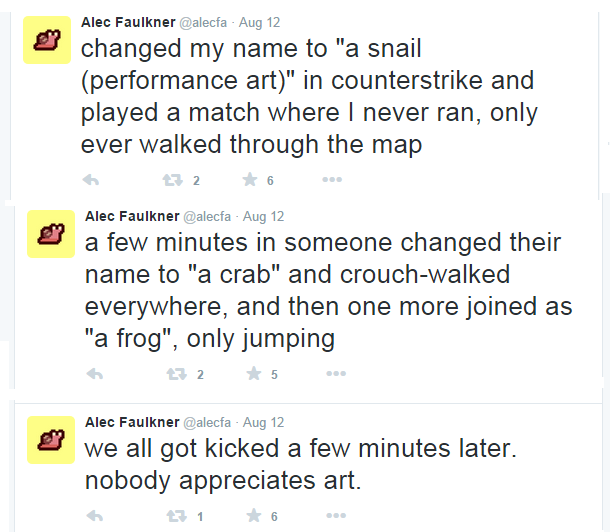The width and height of the screenshot is (610, 532).
Task: Favorite the crab and frog tweet
Action: tap(253, 374)
